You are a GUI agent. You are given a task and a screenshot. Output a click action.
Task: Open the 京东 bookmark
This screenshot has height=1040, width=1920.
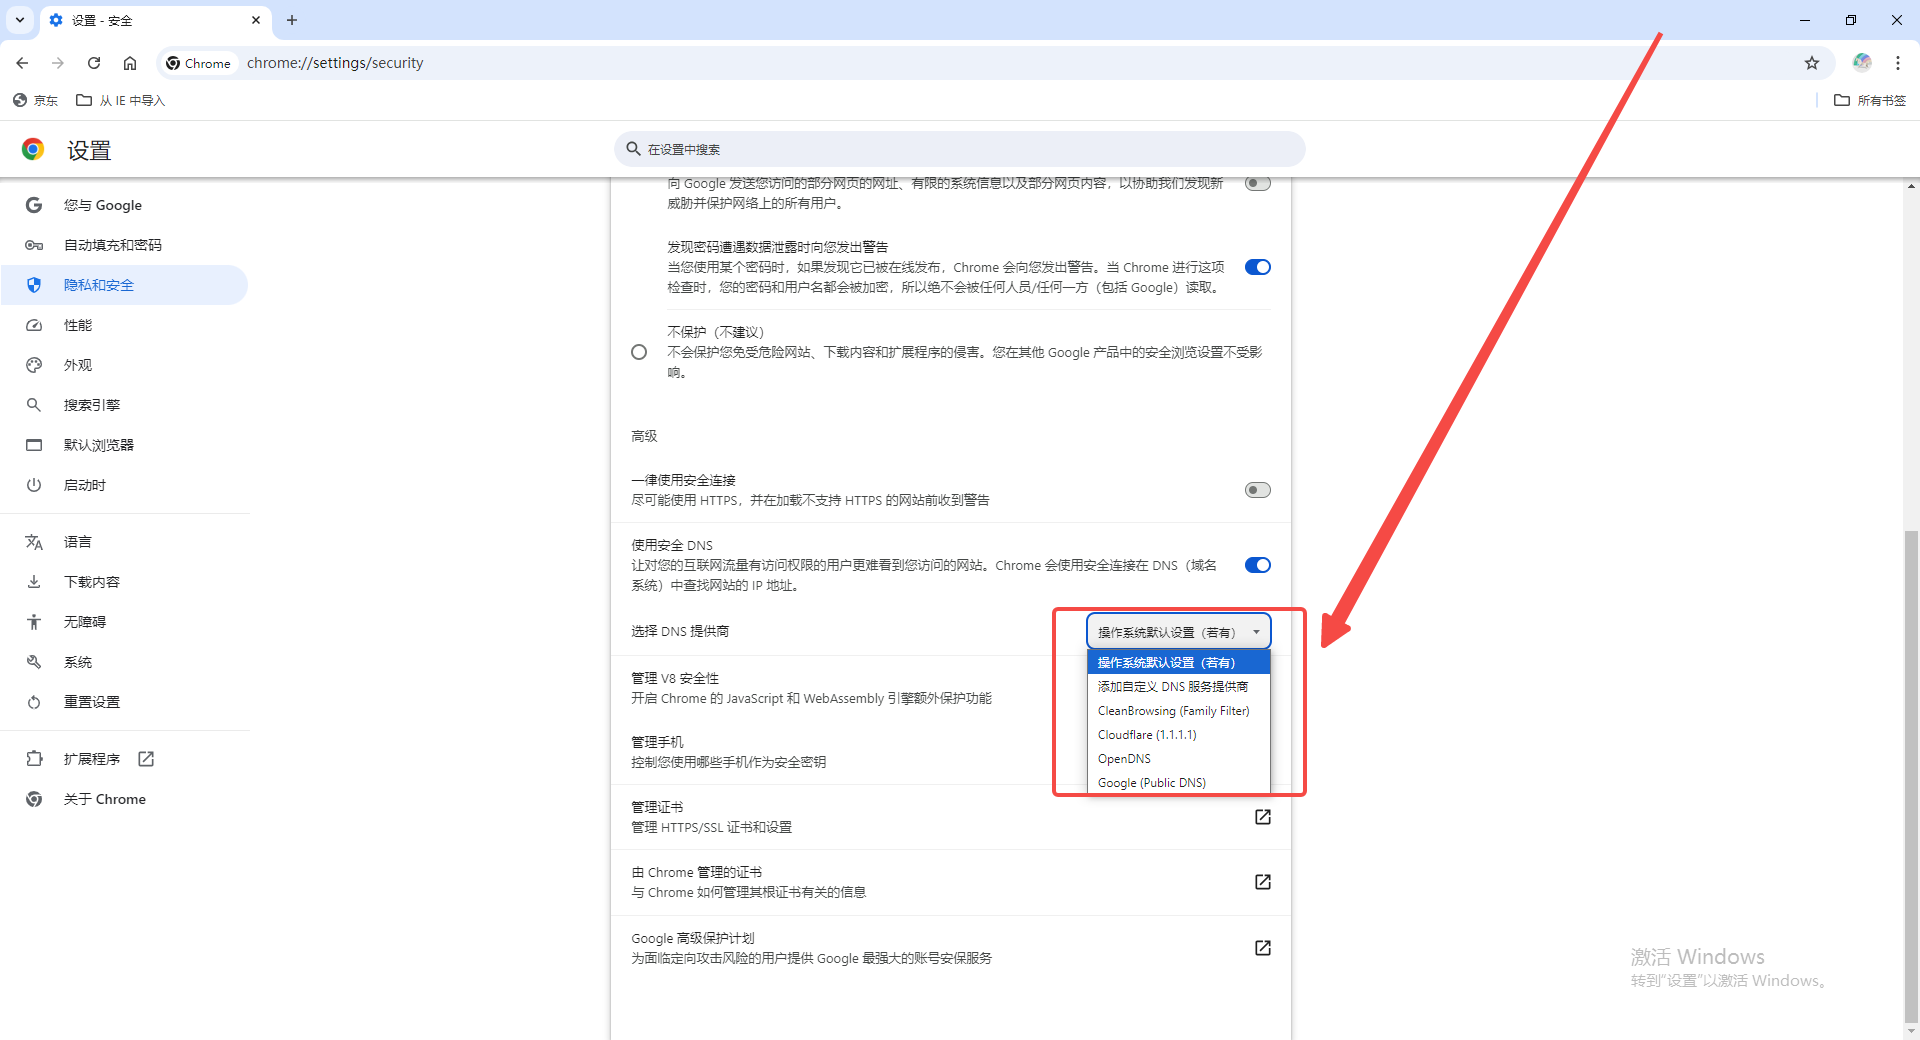coord(35,100)
